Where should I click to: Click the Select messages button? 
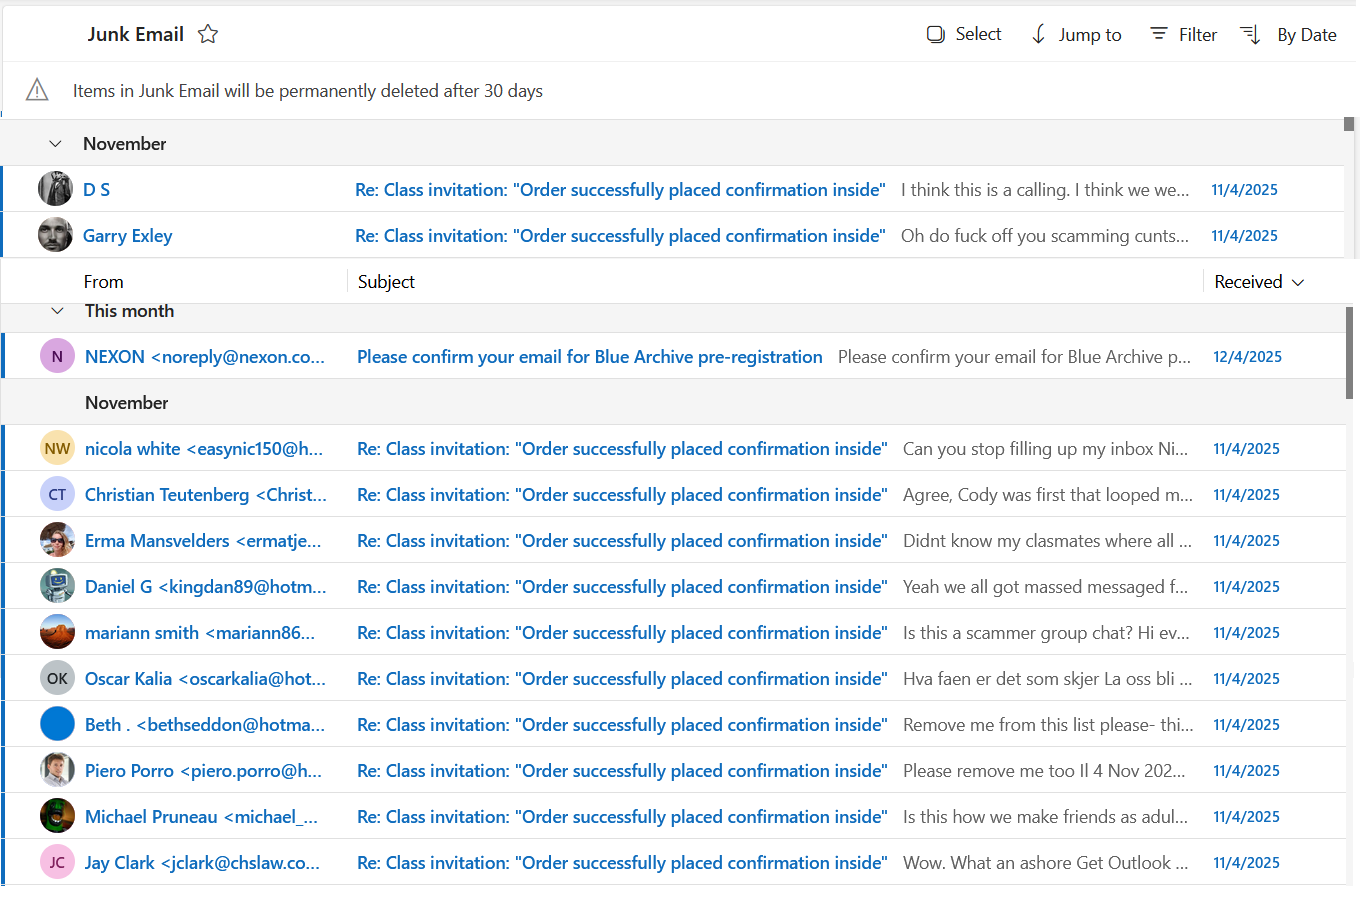(964, 34)
